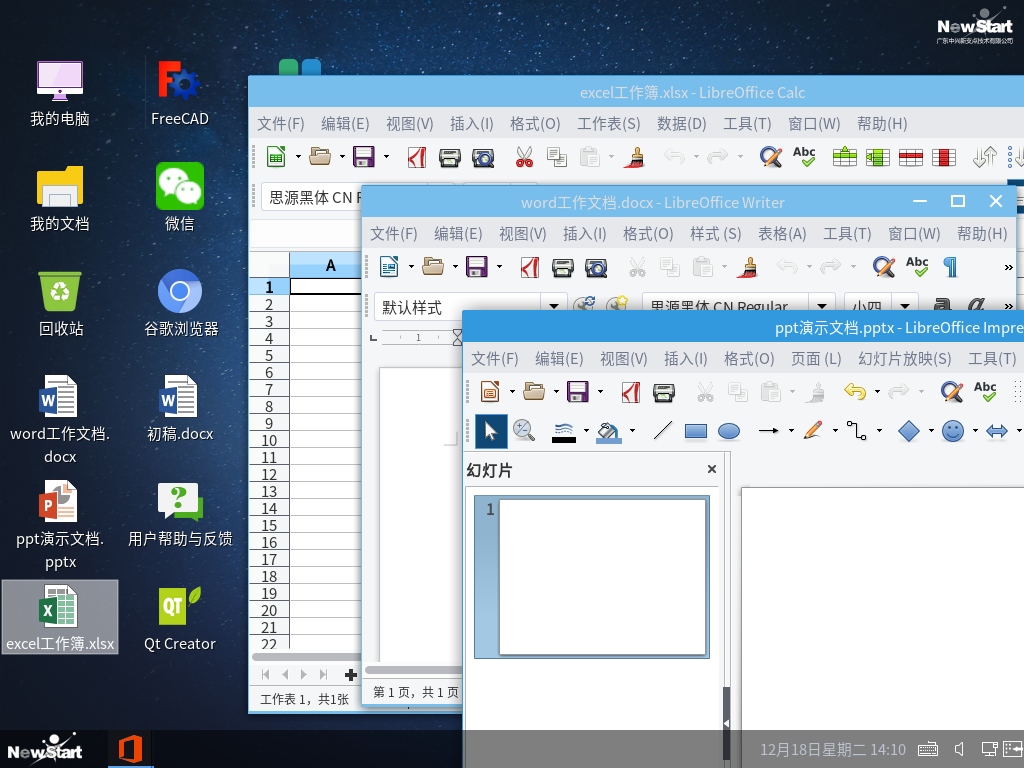
Task: Open 谷歌浏览器 desktop icon
Action: (x=181, y=303)
